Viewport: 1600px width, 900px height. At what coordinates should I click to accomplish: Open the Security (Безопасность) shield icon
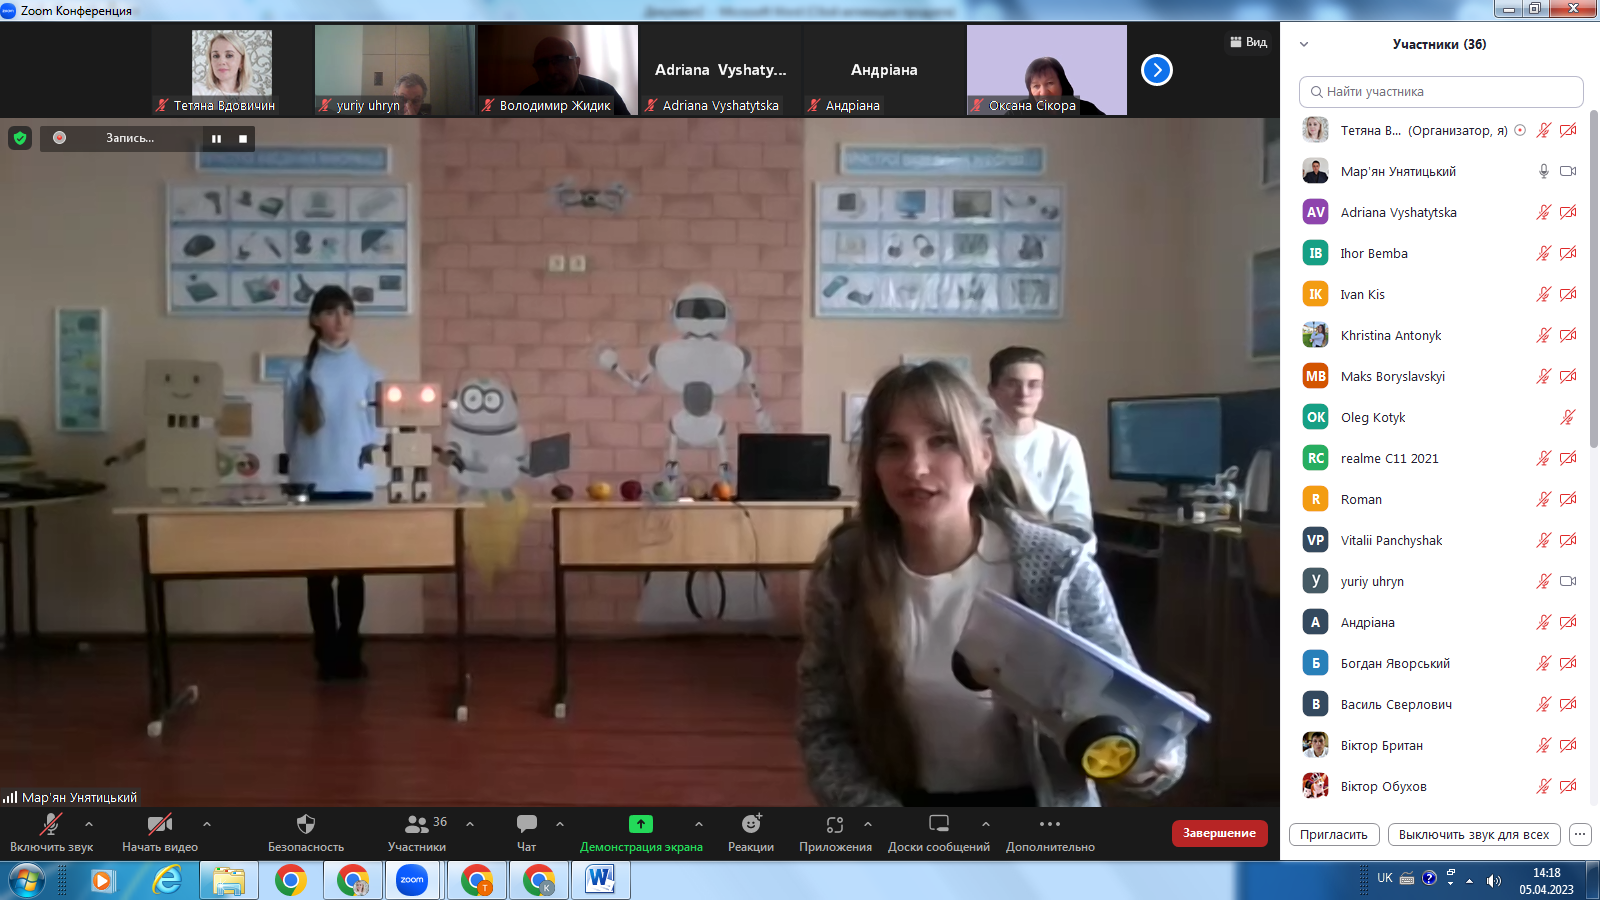[306, 824]
